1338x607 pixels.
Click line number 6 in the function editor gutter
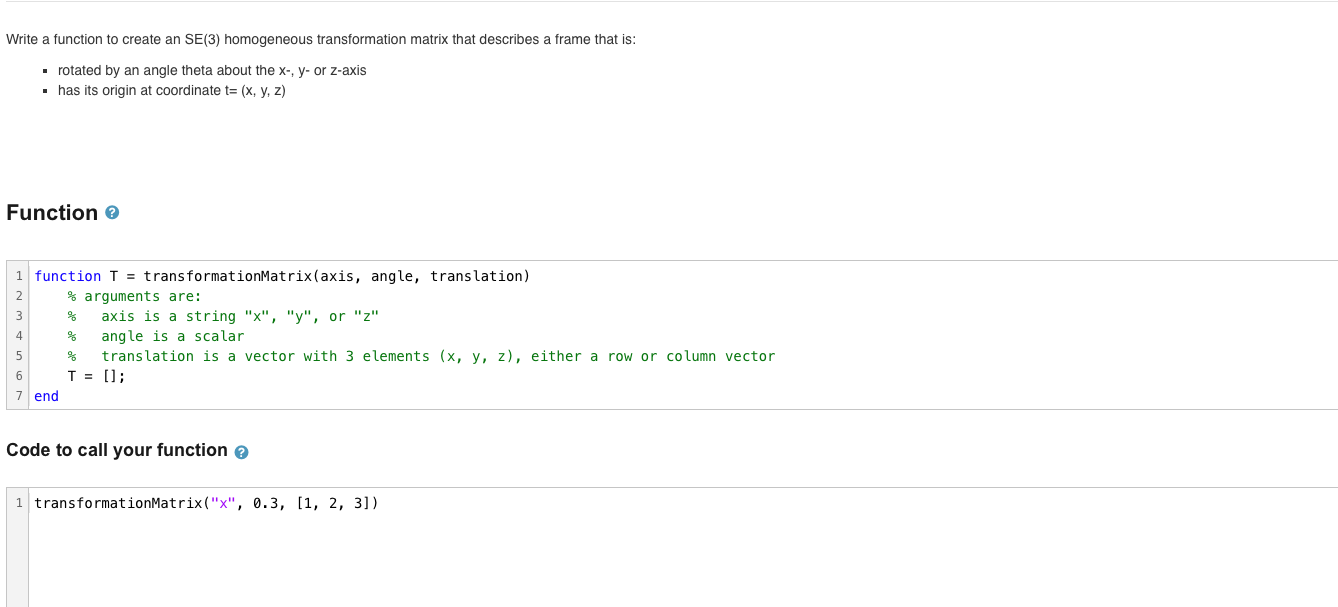click(x=18, y=376)
